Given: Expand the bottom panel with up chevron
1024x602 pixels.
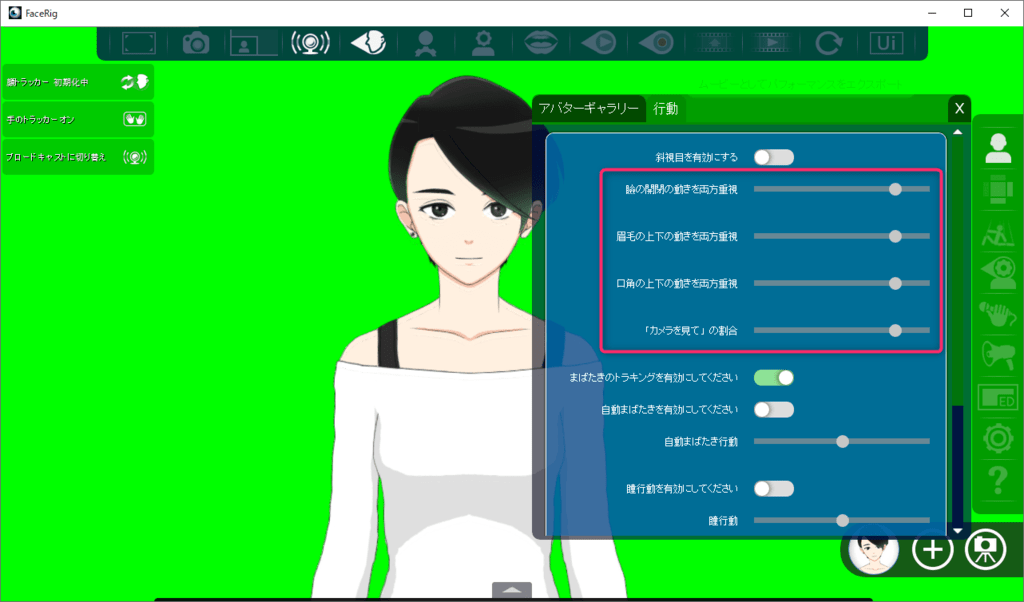Looking at the screenshot, I should click(512, 590).
